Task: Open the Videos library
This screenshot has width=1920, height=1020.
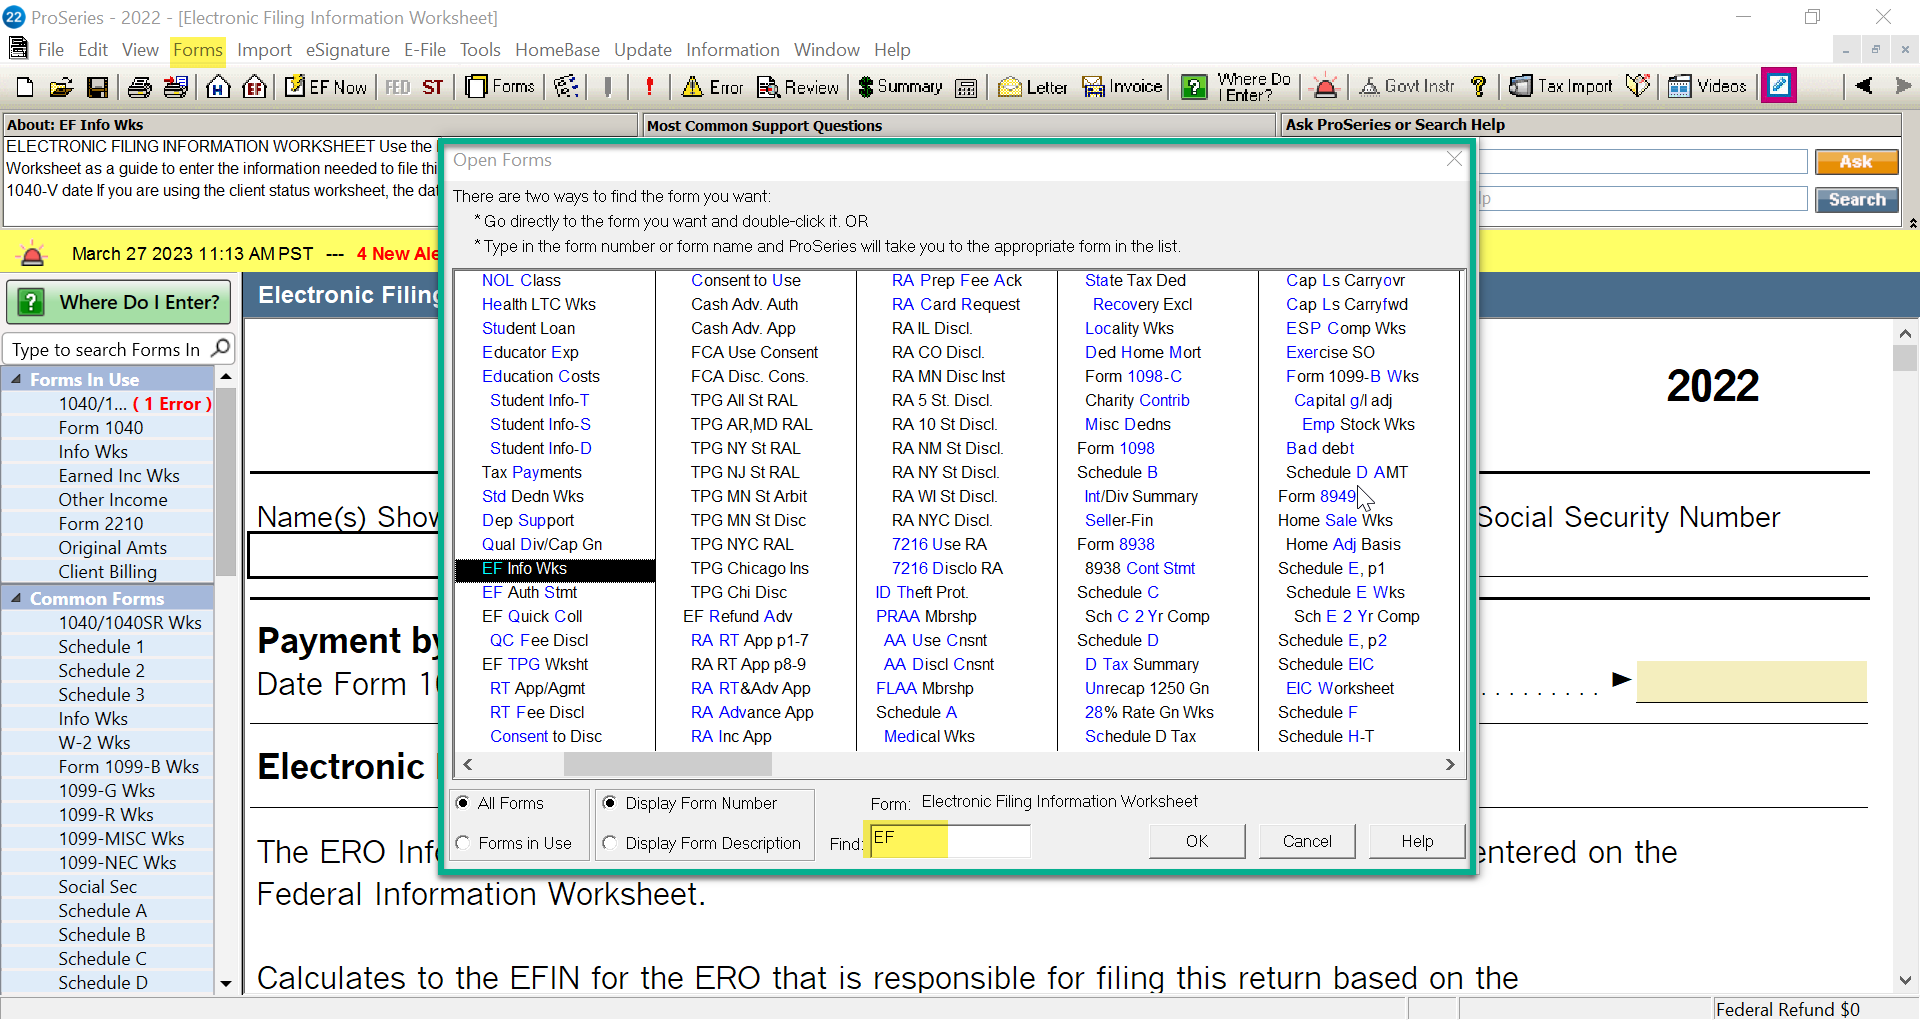Action: 1707,87
